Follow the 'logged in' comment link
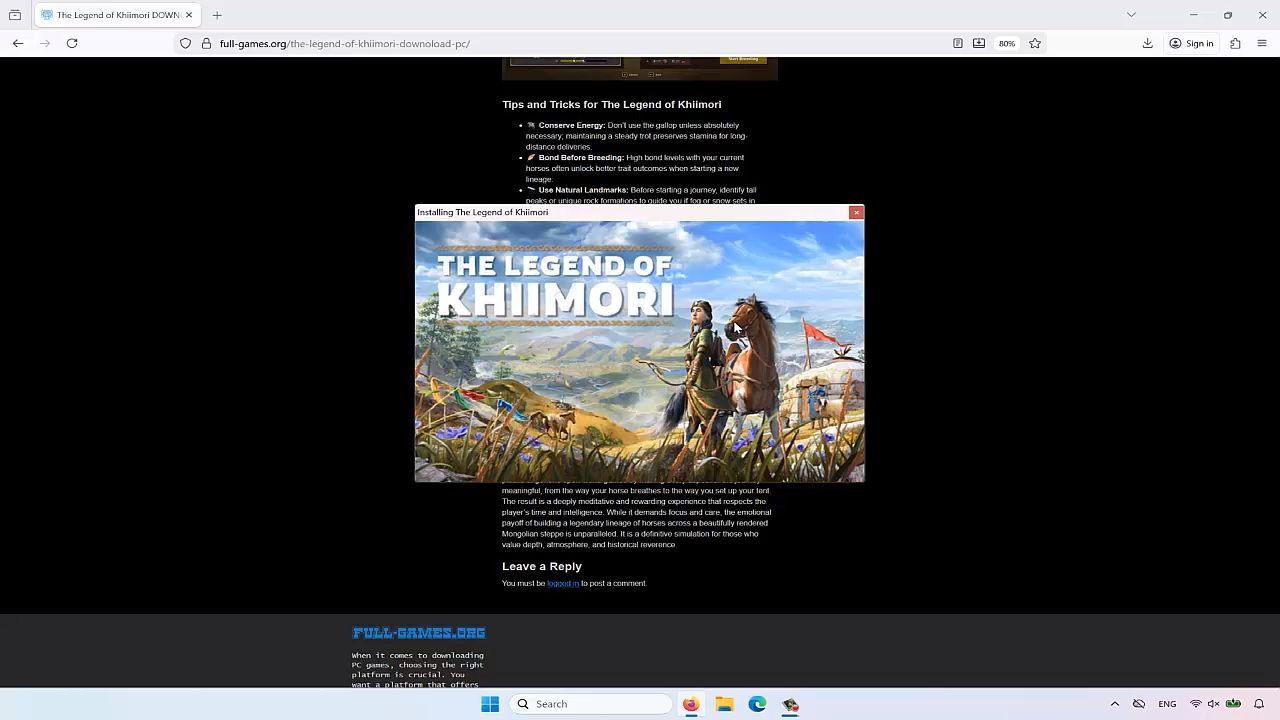 click(562, 583)
